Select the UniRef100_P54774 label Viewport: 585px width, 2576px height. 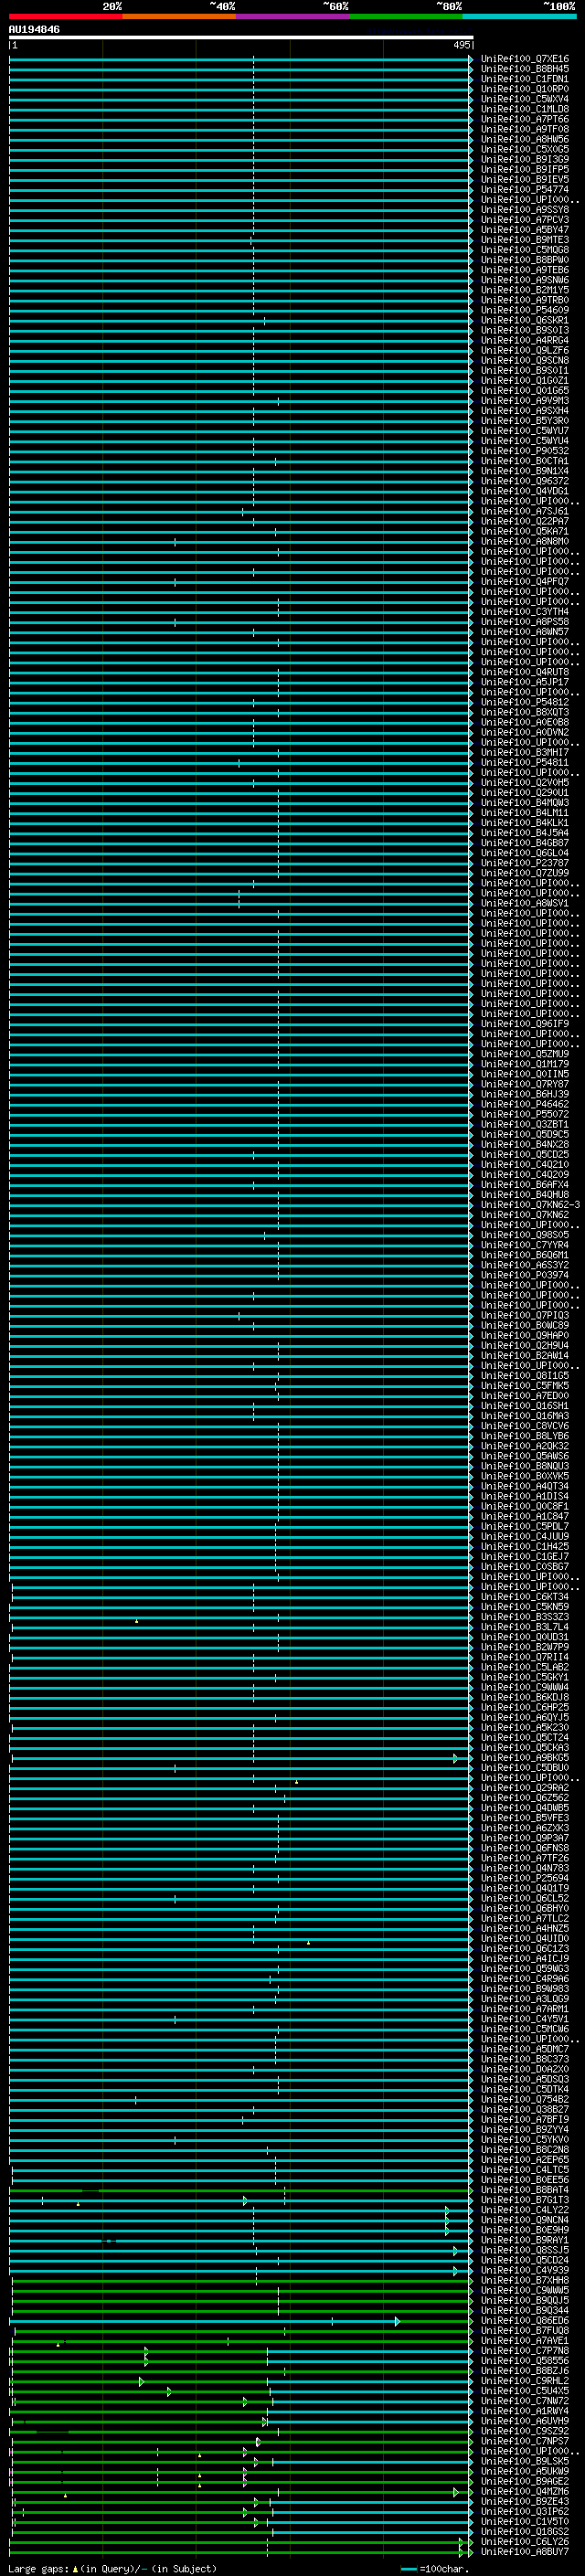525,189
